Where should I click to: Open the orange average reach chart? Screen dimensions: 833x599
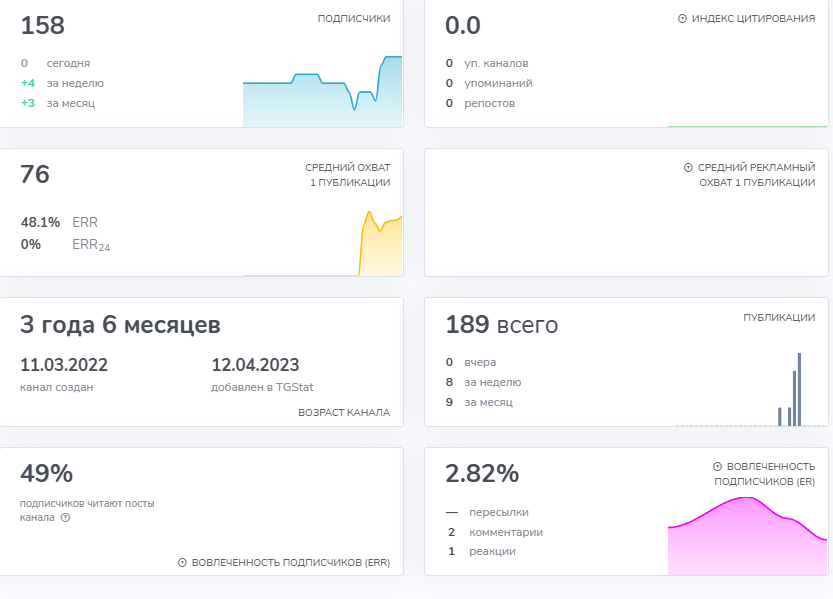click(380, 246)
